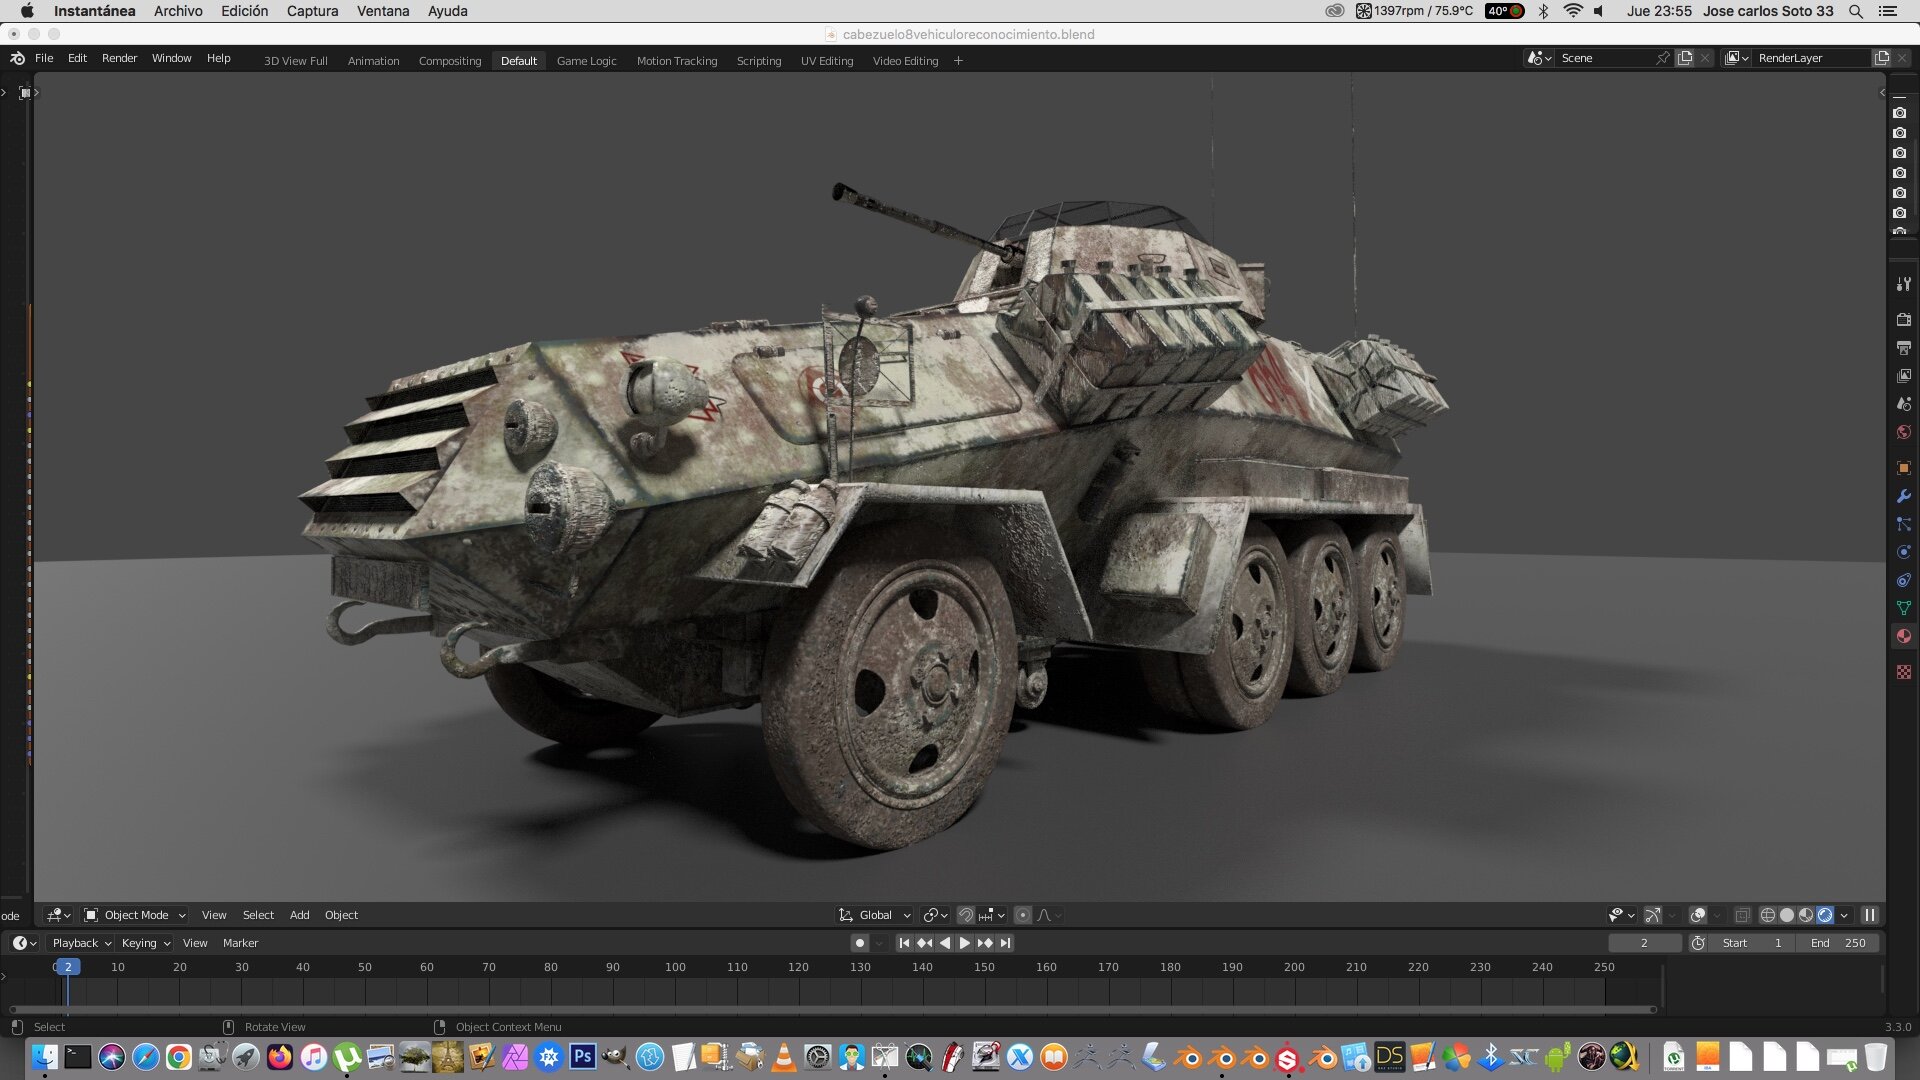Open Finder from the Dock
The width and height of the screenshot is (1920, 1080).
coord(44,1056)
